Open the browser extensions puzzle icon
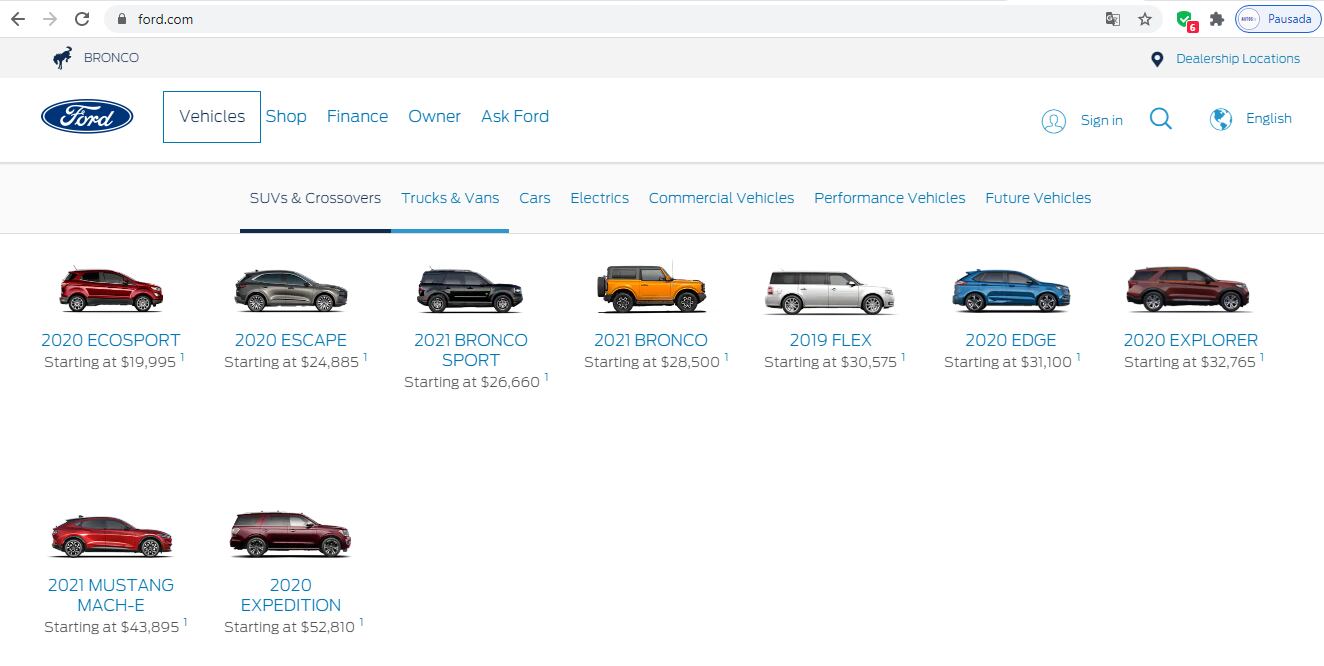 [x=1216, y=19]
